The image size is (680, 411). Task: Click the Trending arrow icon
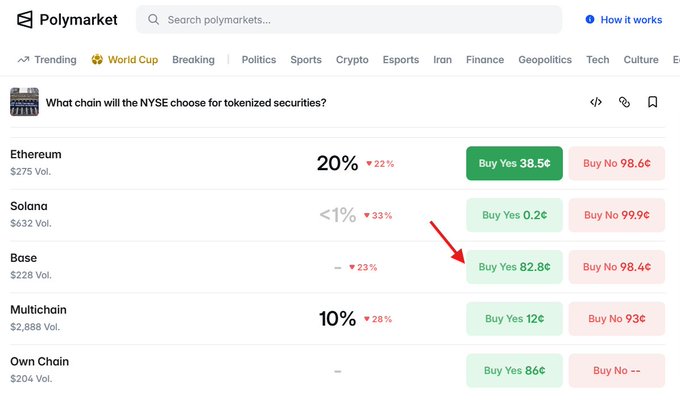tap(23, 60)
